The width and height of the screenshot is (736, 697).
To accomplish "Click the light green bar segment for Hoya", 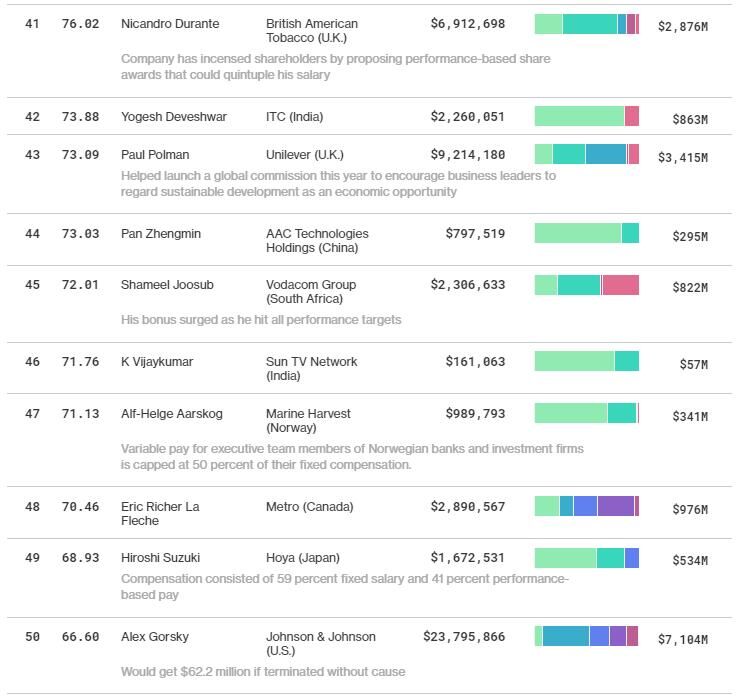I will tap(565, 558).
